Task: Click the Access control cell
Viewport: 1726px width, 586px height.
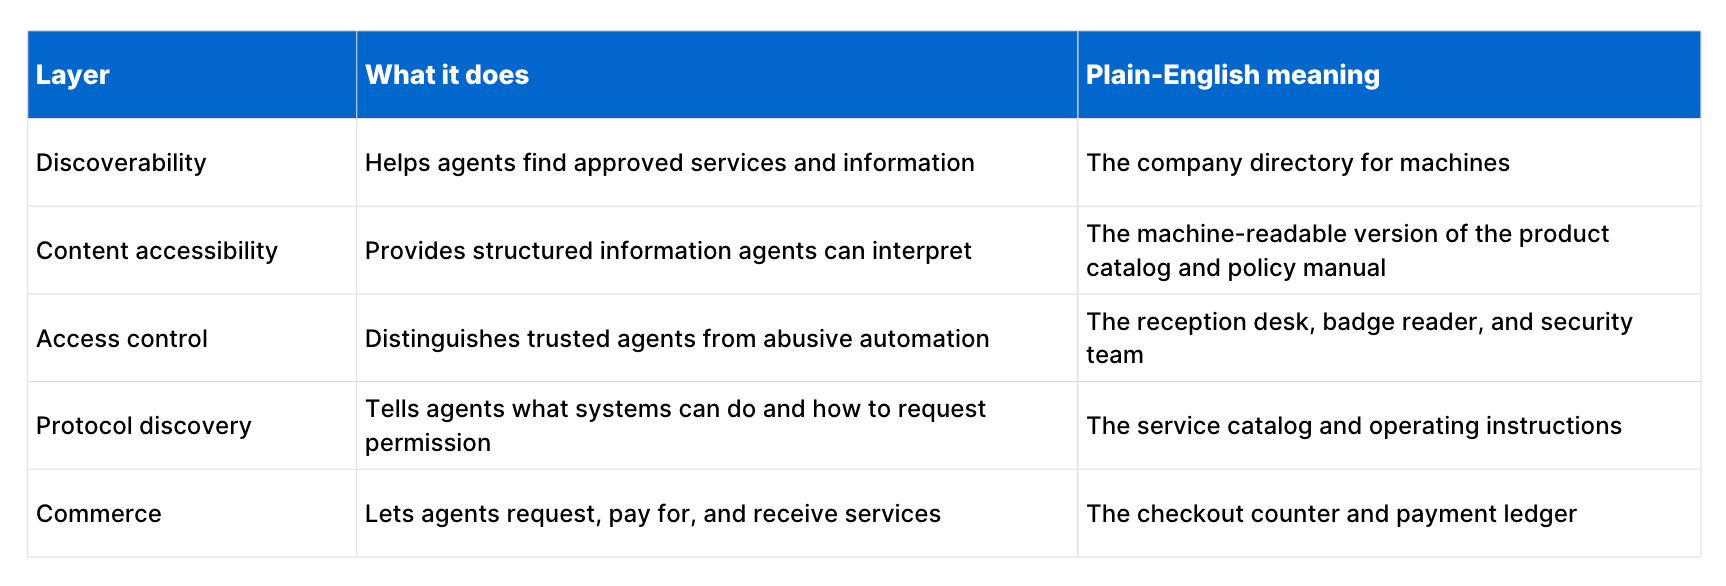Action: click(x=192, y=338)
